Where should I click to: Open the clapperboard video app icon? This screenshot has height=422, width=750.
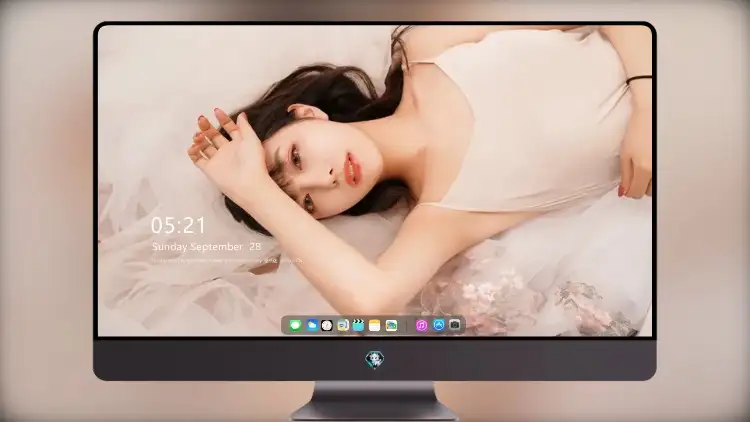pyautogui.click(x=358, y=325)
